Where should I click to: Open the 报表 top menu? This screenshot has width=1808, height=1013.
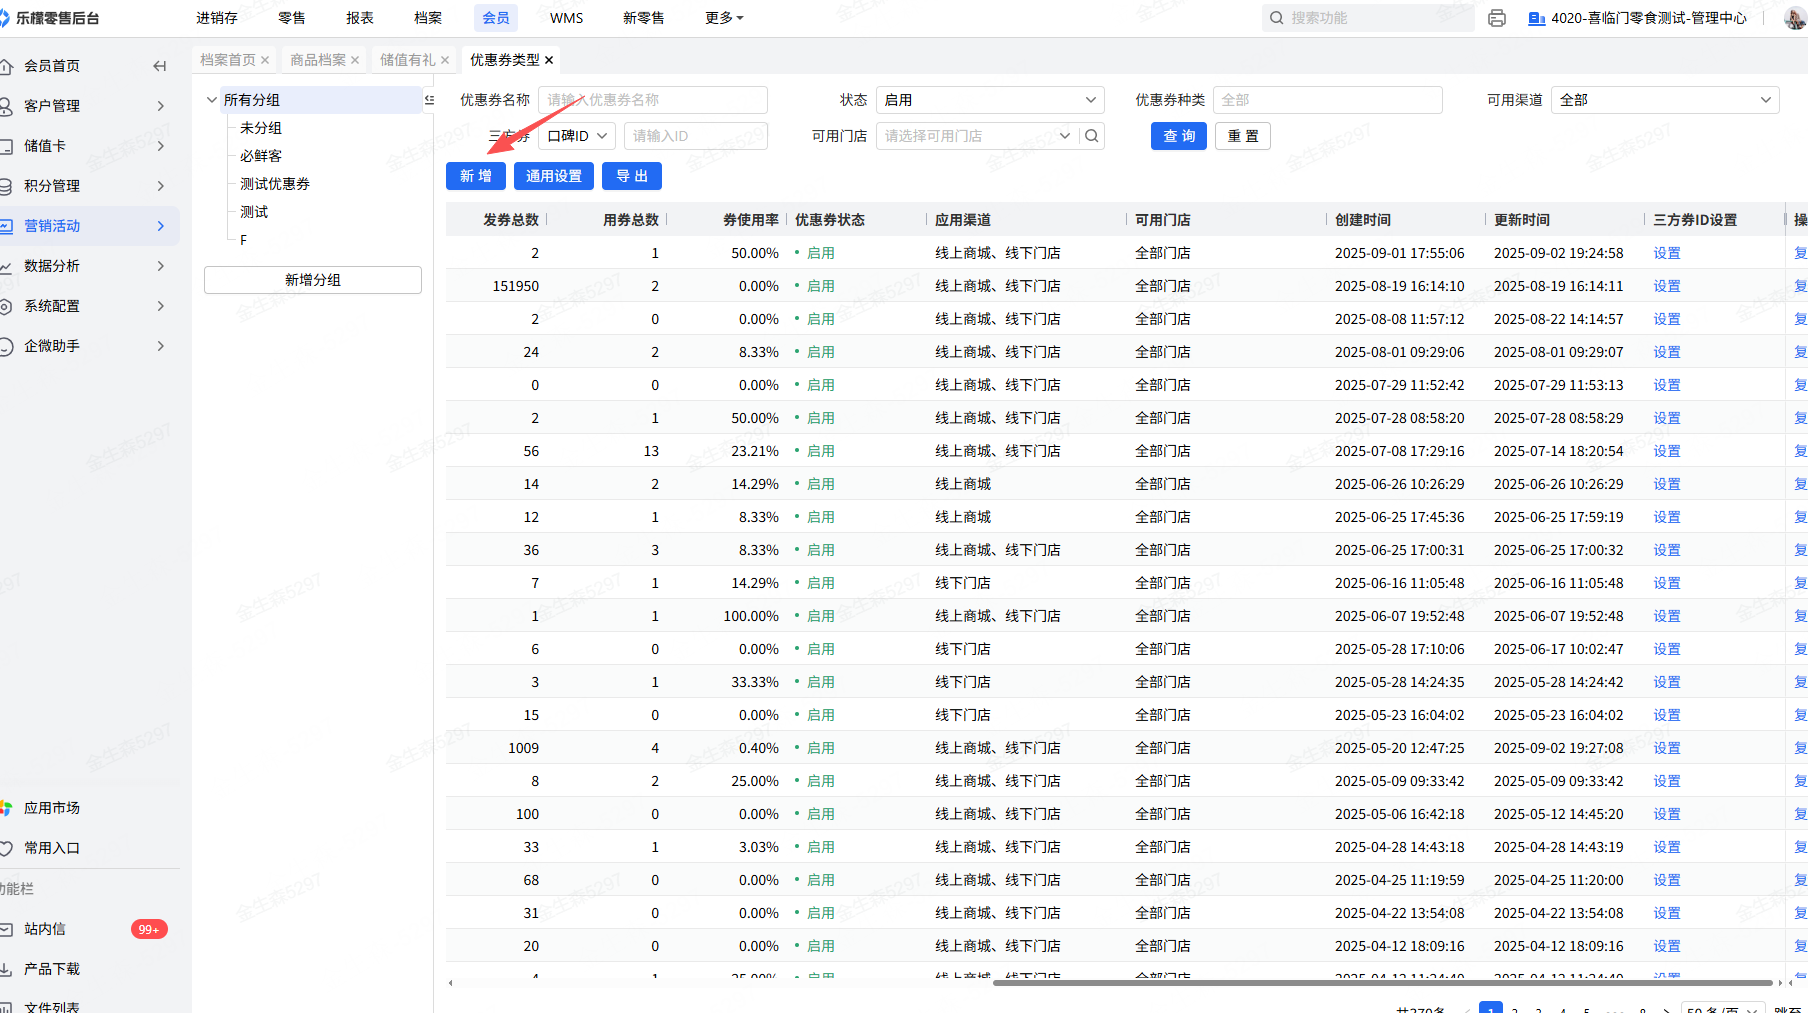click(x=360, y=18)
